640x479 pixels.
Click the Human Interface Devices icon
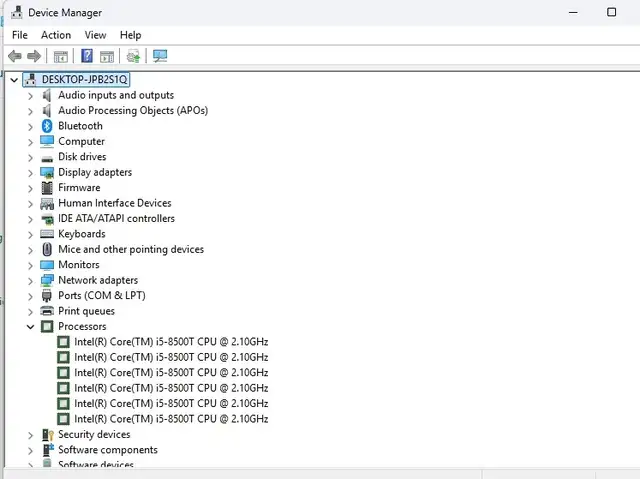pyautogui.click(x=47, y=203)
